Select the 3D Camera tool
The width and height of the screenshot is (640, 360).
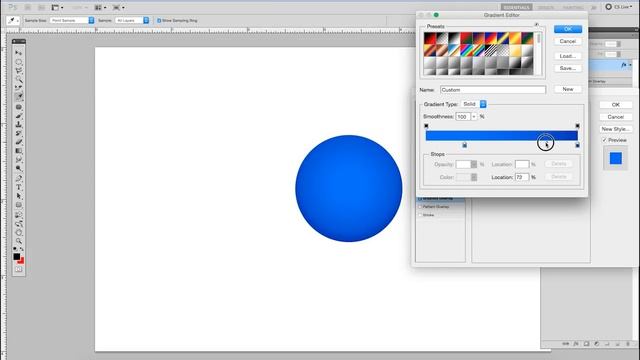click(x=18, y=224)
